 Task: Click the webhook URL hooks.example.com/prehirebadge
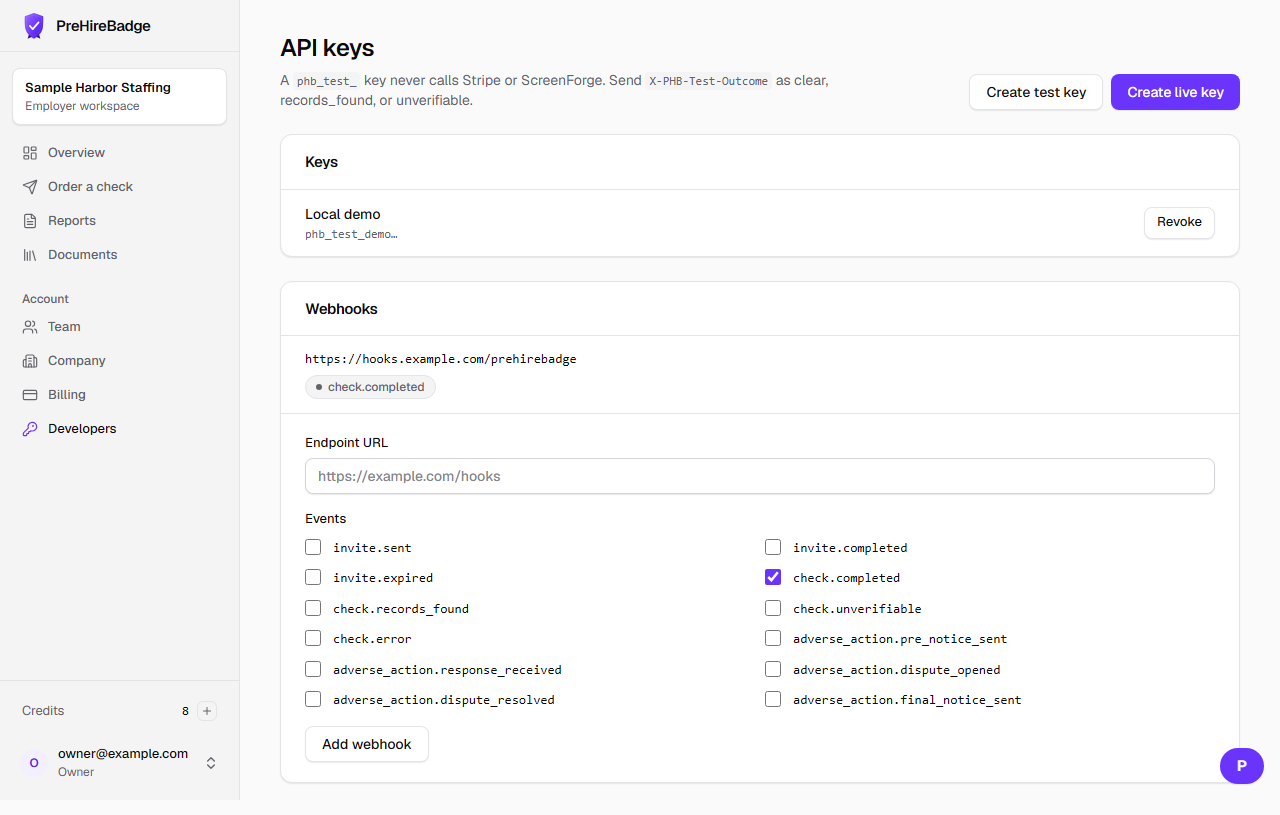coord(441,359)
